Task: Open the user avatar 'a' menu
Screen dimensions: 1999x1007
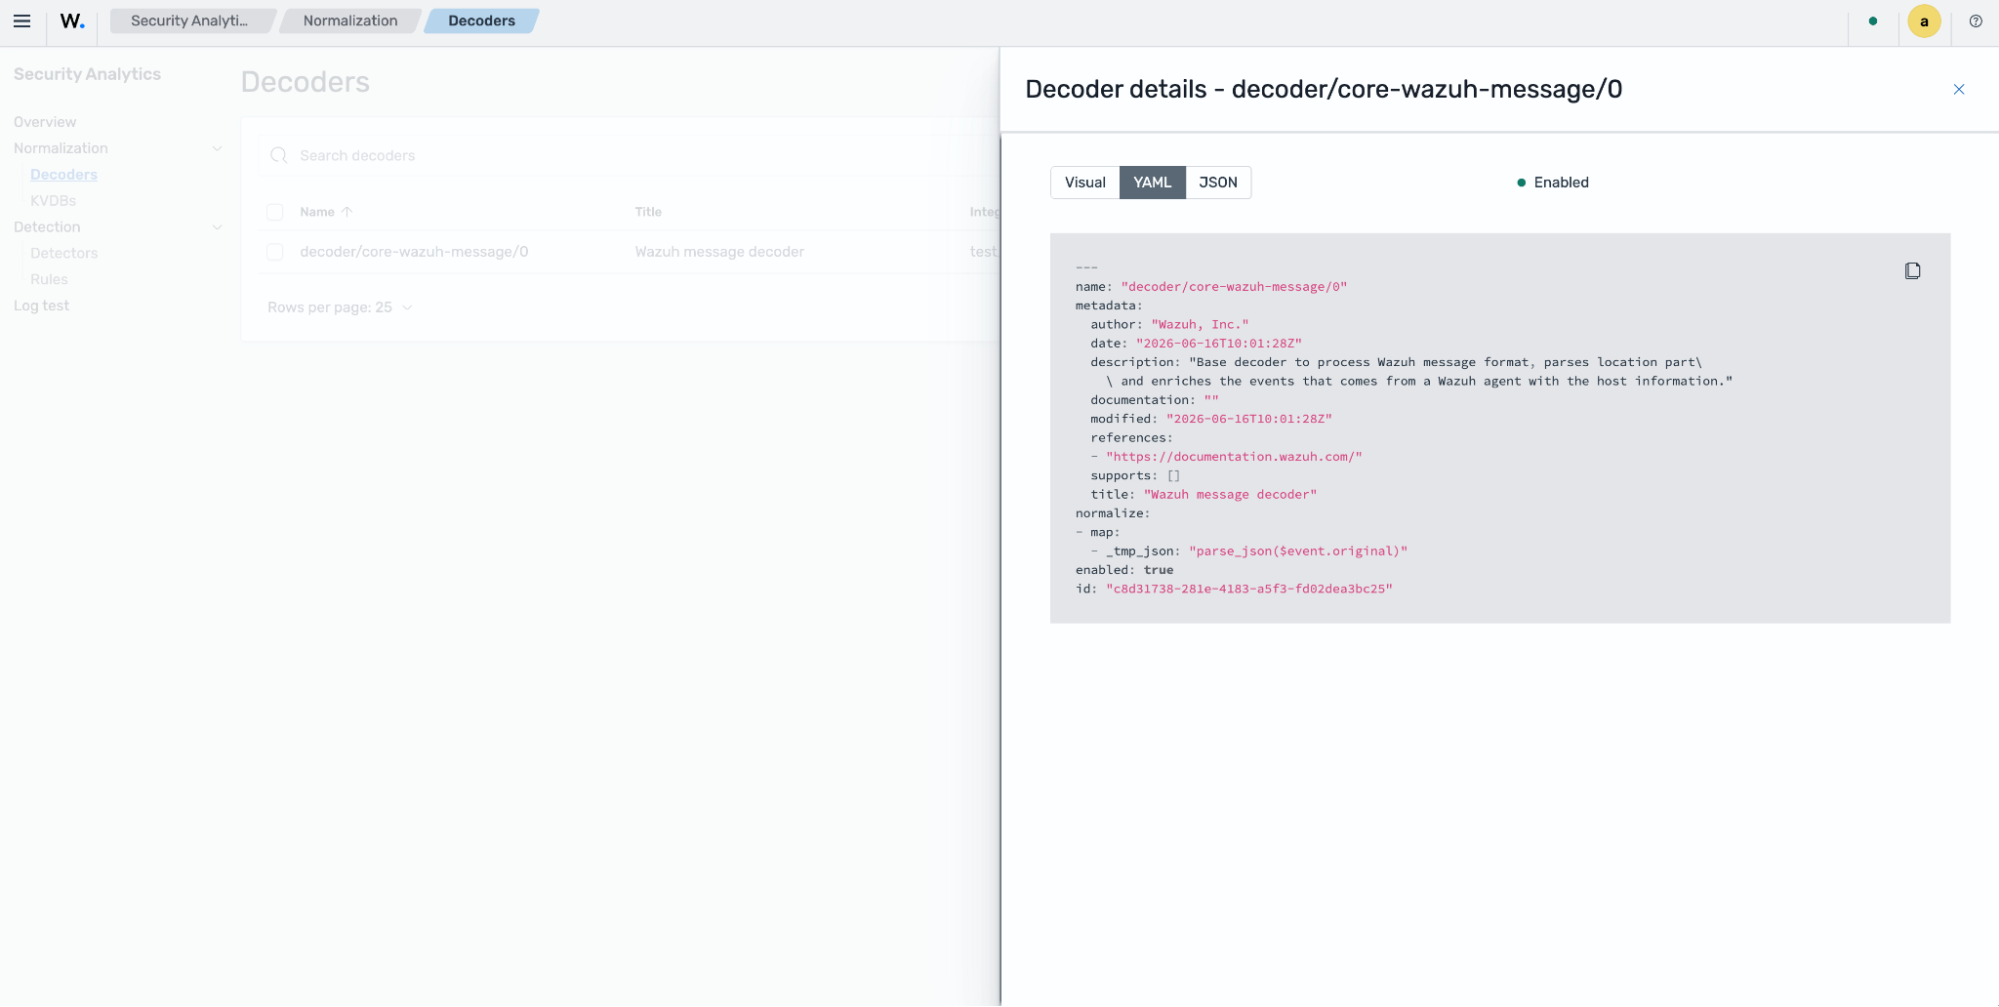Action: 1923,21
